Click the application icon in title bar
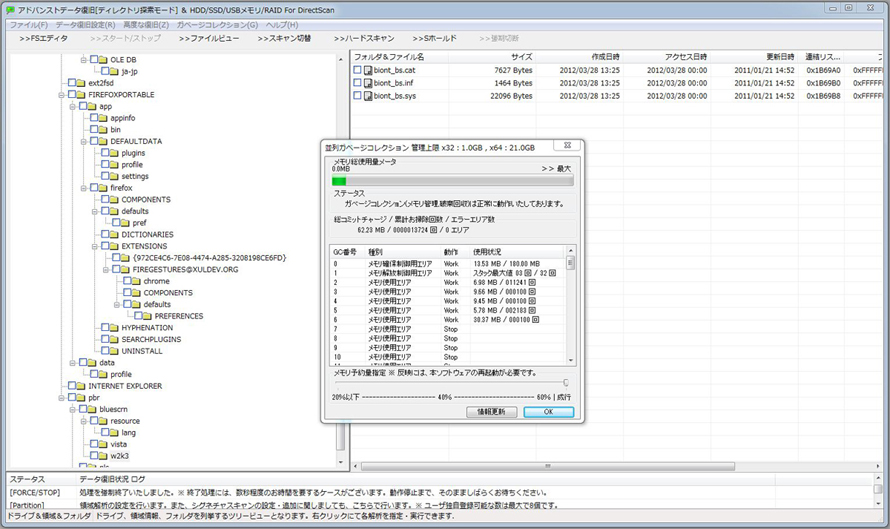Viewport: 890px width, 529px height. coord(10,10)
